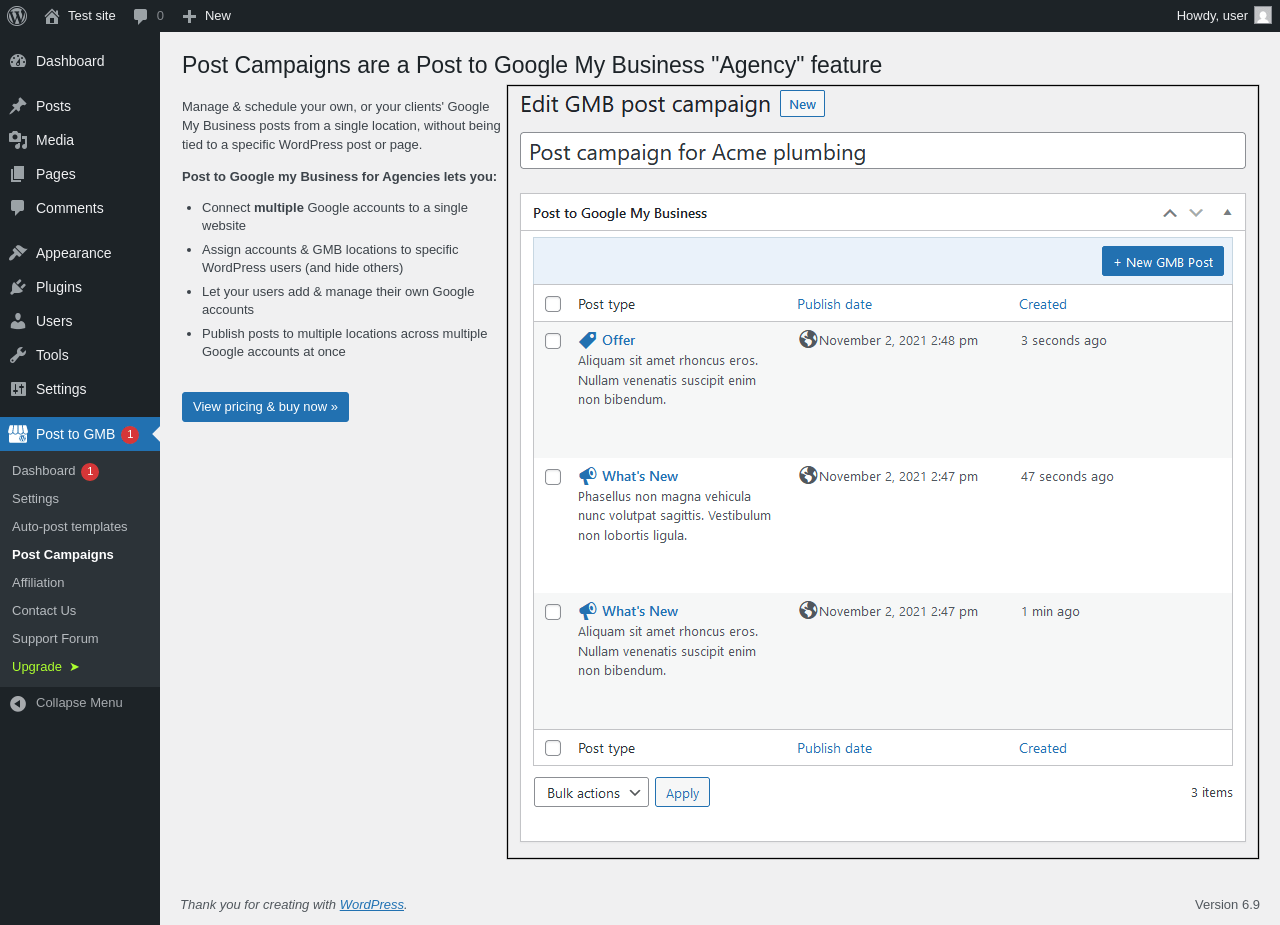Image resolution: width=1280 pixels, height=925 pixels.
Task: Click the campaign title input field
Action: coord(882,152)
